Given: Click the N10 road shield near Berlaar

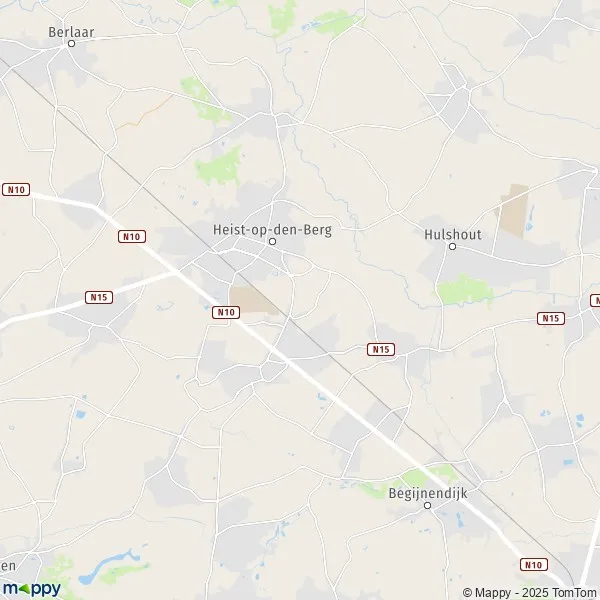Looking at the screenshot, I should (16, 189).
